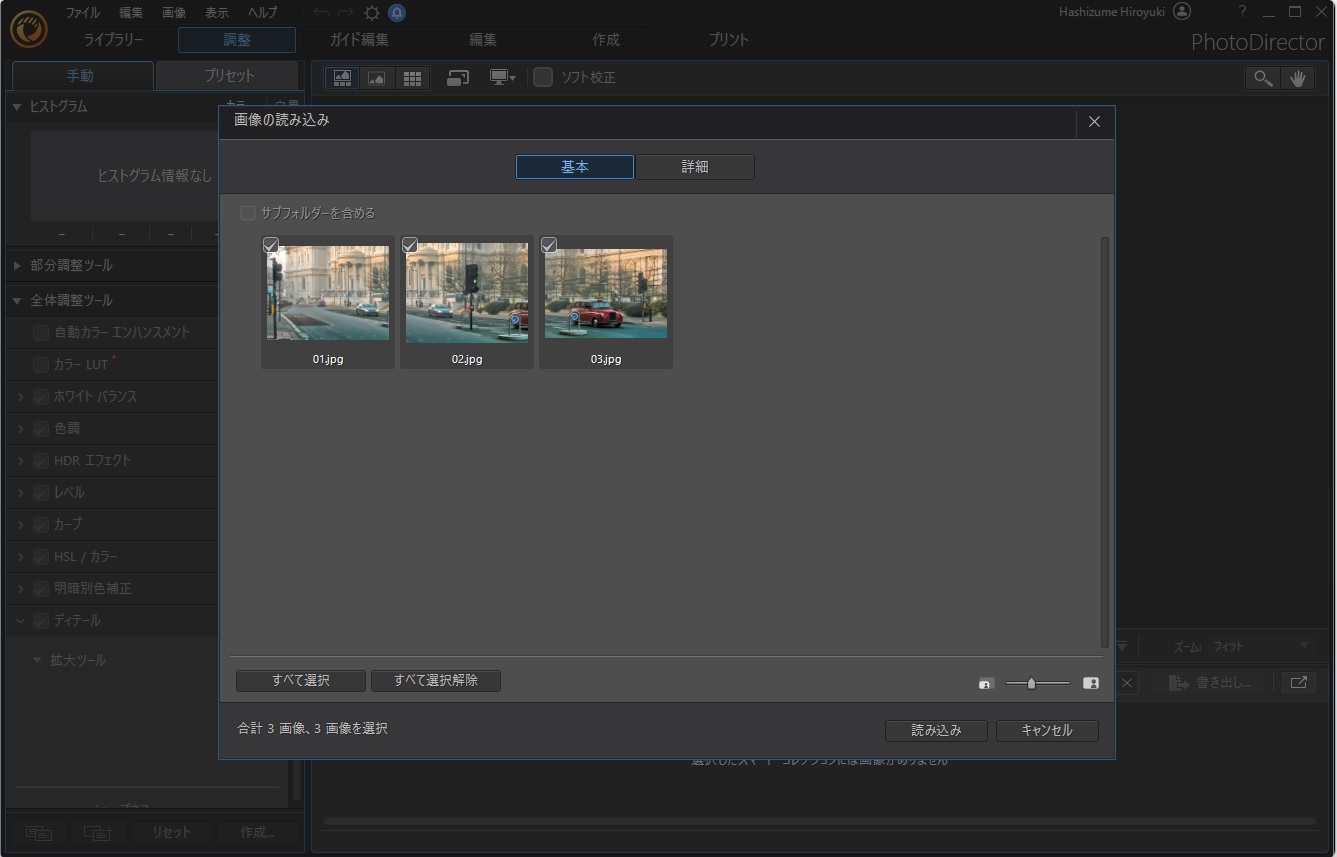This screenshot has height=857, width=1337.
Task: Click the 読み込み import button
Action: tap(936, 731)
